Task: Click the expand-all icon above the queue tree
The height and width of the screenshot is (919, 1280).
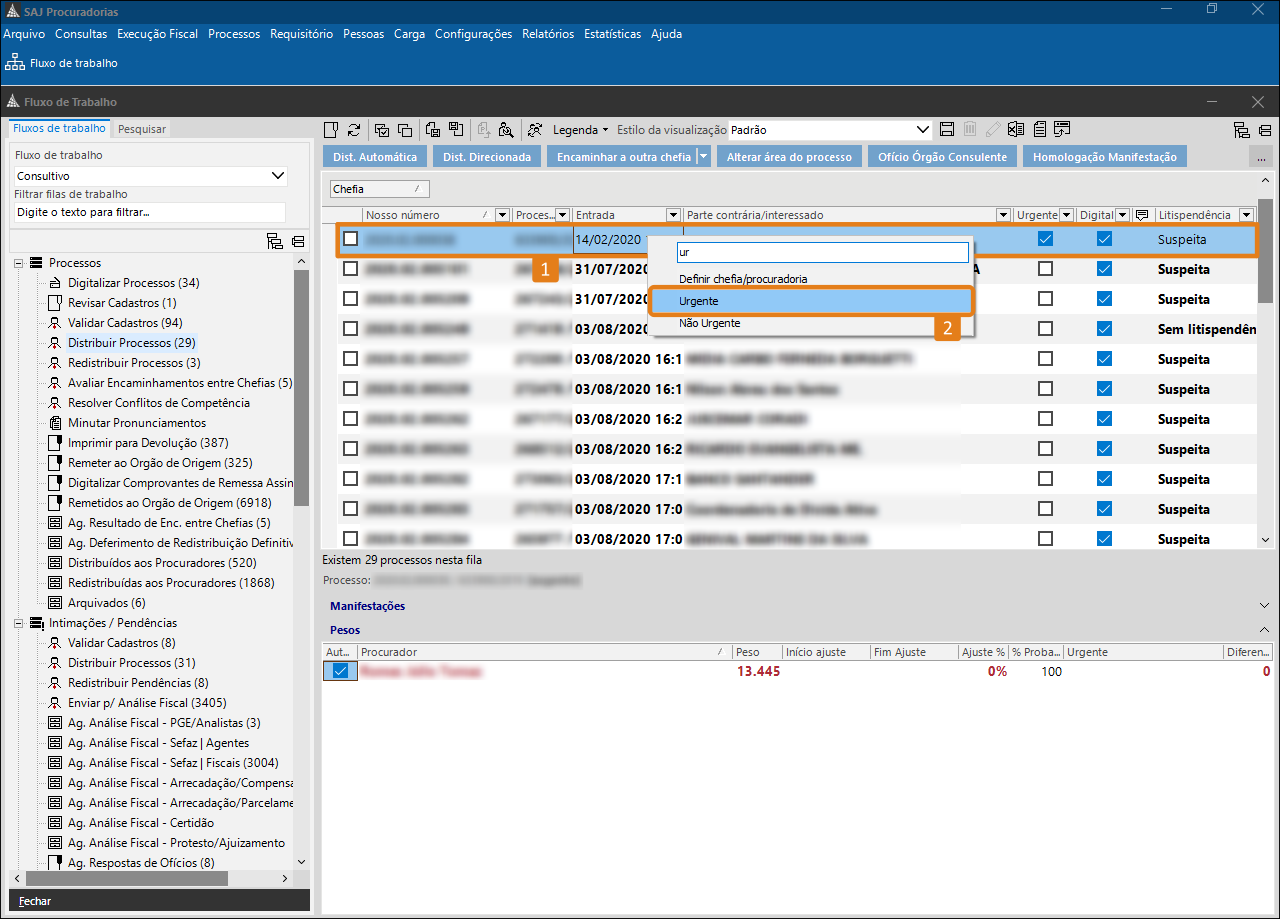Action: coord(275,241)
